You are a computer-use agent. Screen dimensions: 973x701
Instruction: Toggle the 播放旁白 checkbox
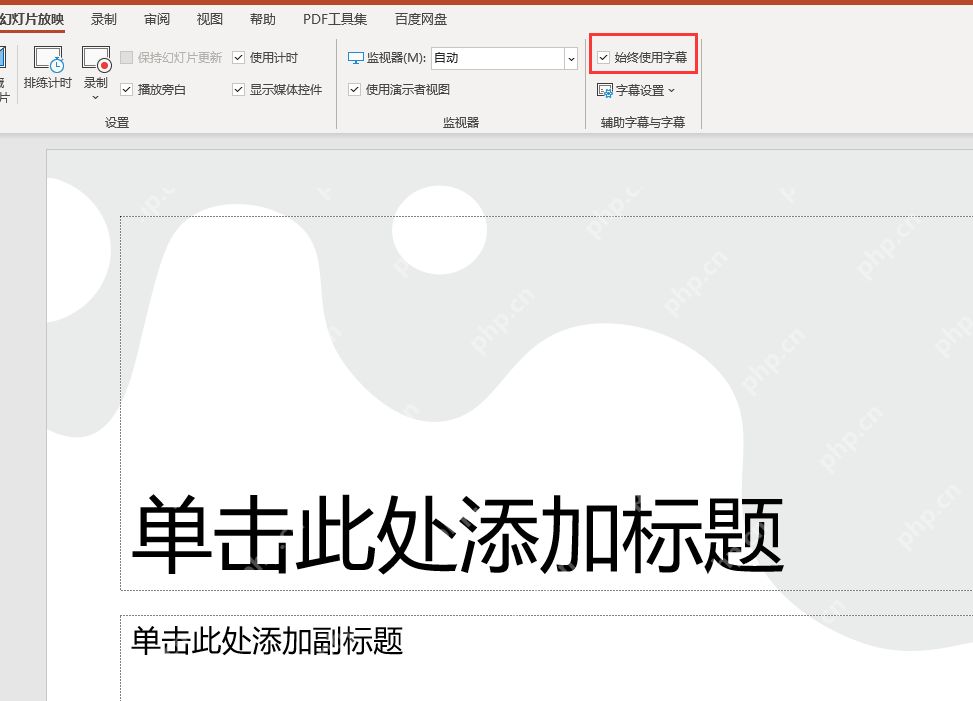pyautogui.click(x=127, y=90)
